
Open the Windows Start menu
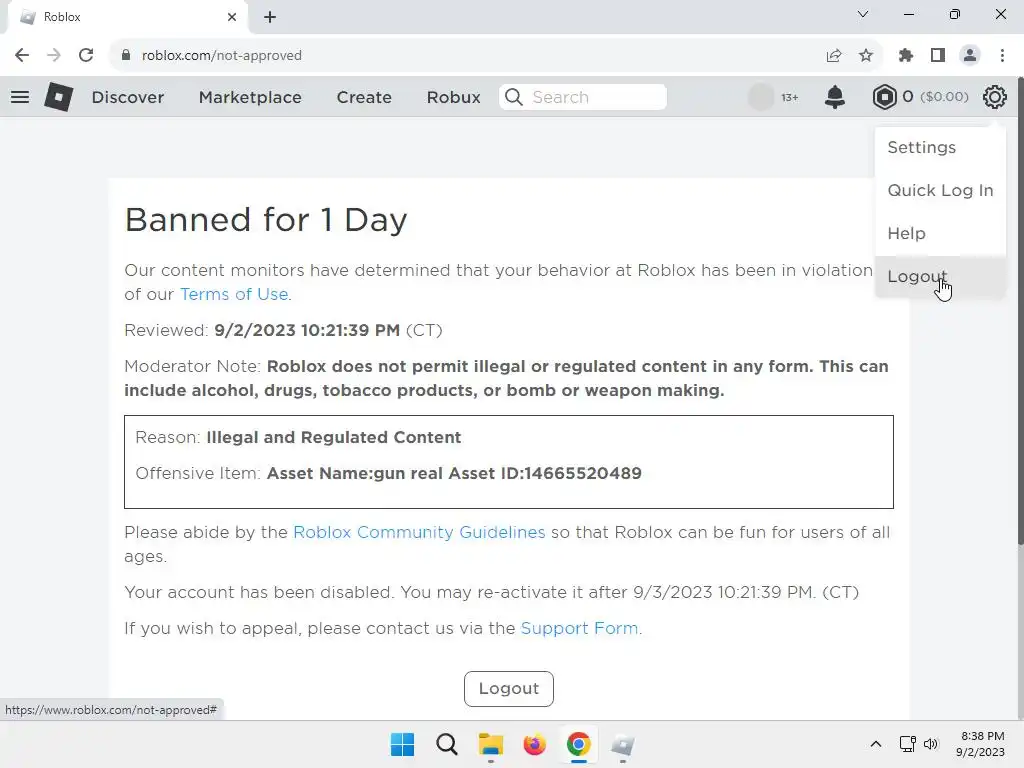click(402, 744)
